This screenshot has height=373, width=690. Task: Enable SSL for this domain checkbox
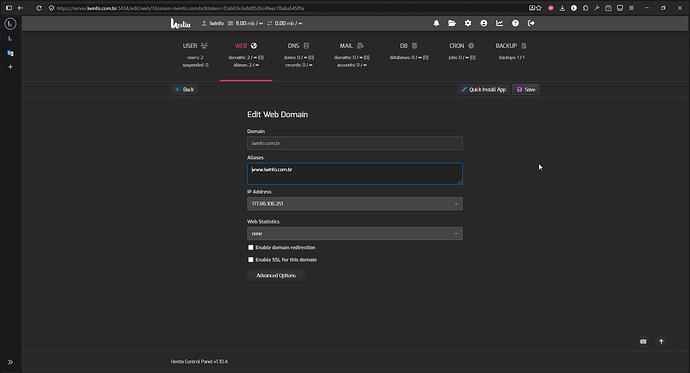pos(251,260)
